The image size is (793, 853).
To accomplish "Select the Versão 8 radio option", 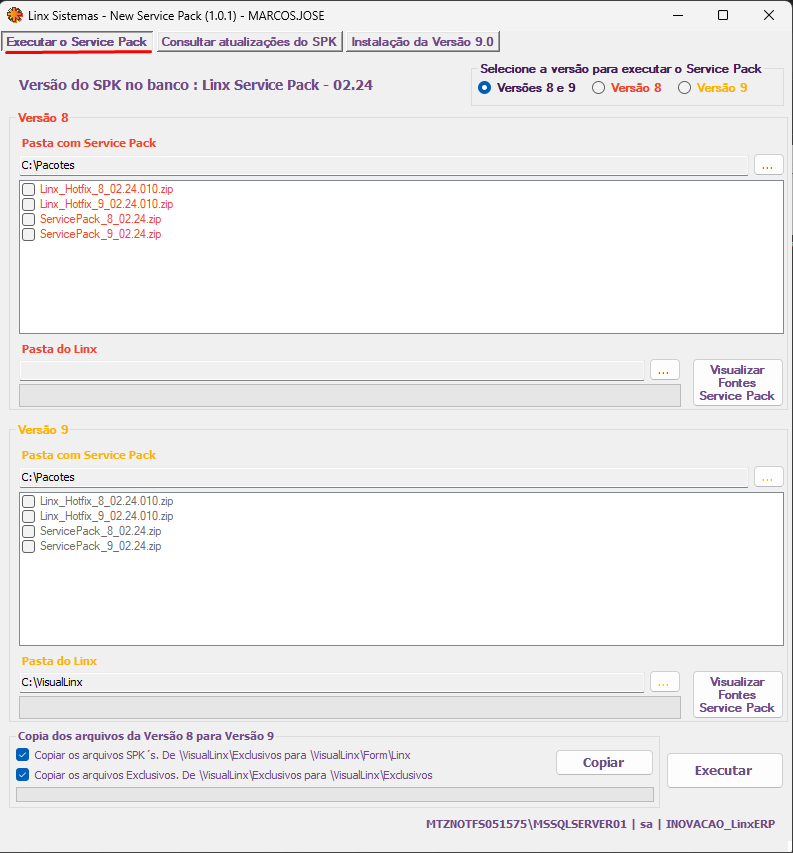I will click(598, 88).
